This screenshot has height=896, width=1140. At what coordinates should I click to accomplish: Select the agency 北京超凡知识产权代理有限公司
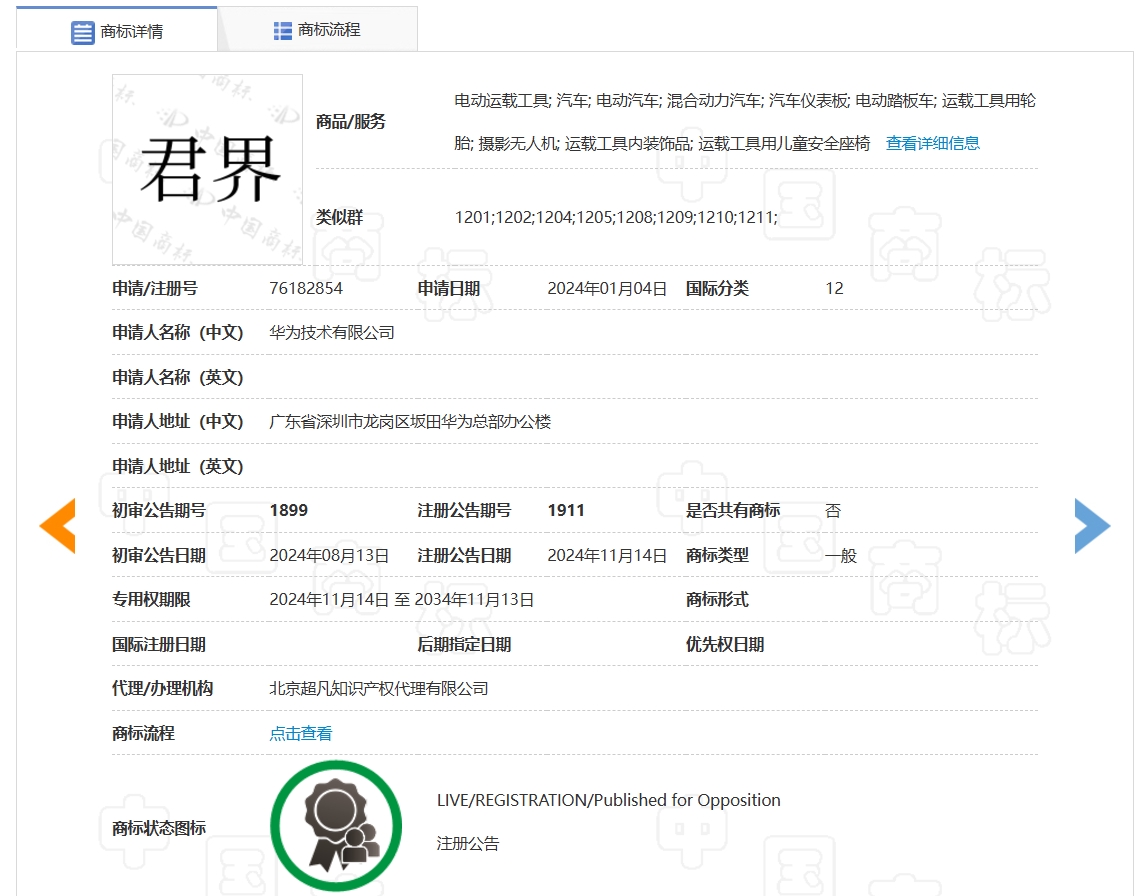[377, 688]
